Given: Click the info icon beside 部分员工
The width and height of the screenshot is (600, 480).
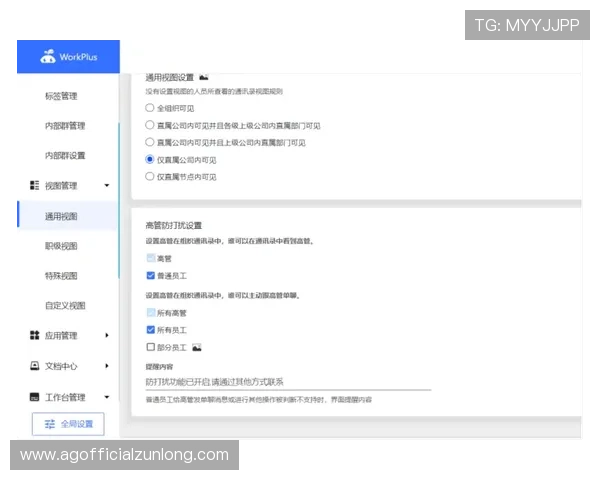Looking at the screenshot, I should [197, 348].
